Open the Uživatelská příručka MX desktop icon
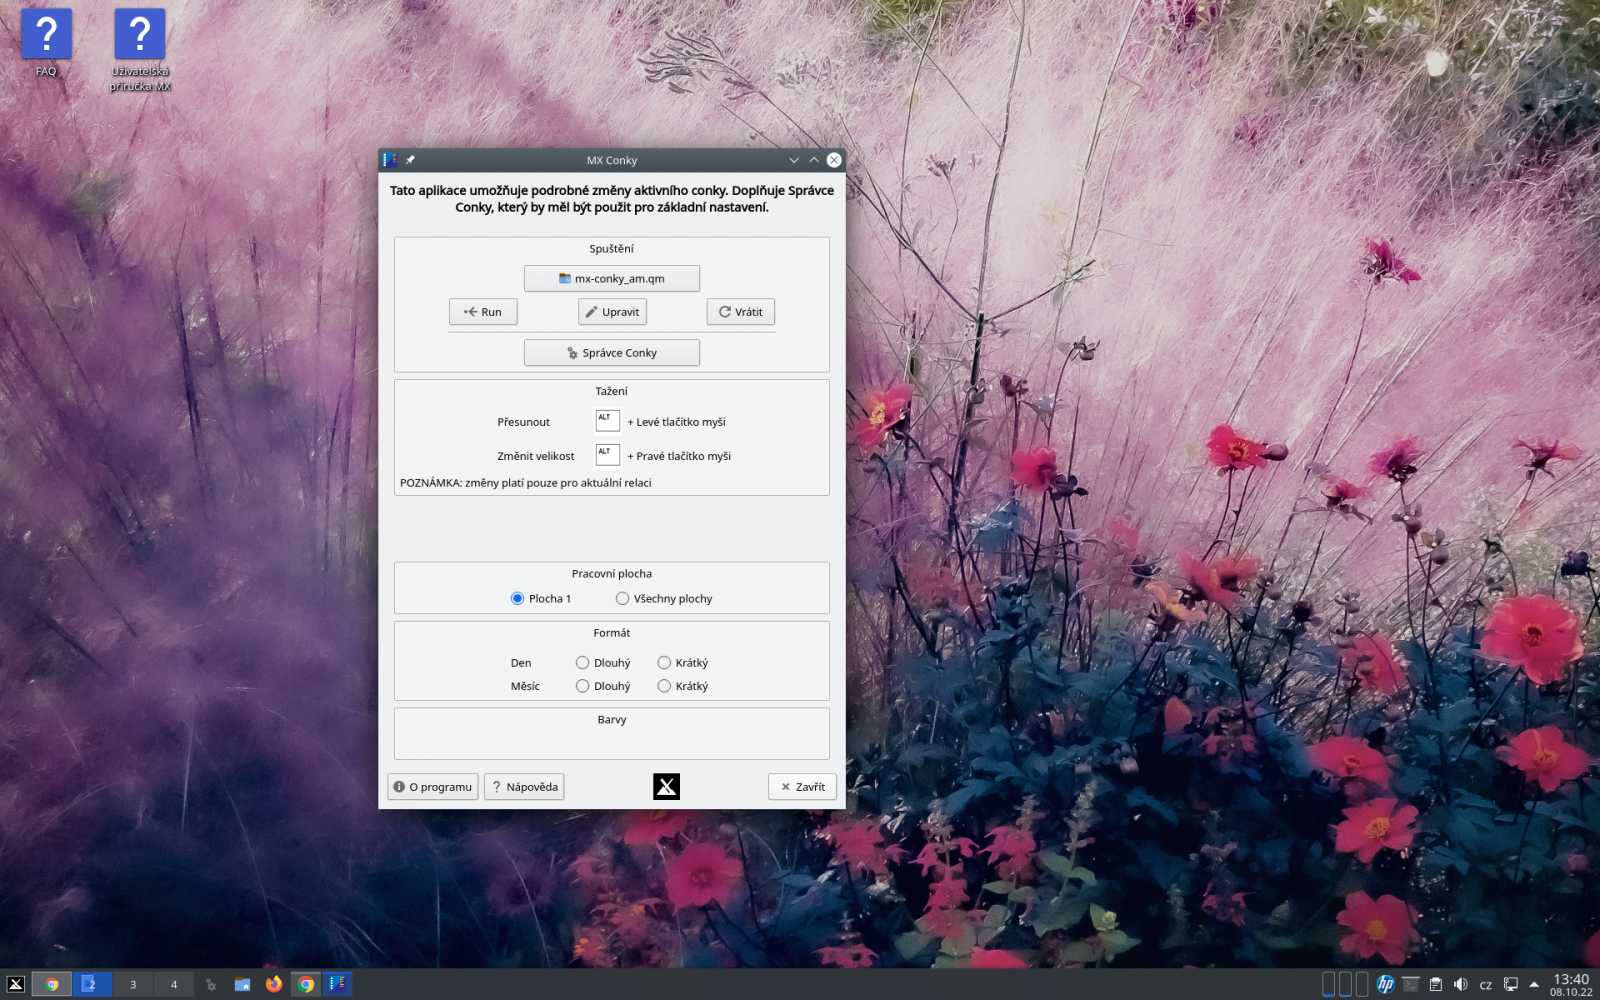This screenshot has height=1000, width=1600. [140, 50]
